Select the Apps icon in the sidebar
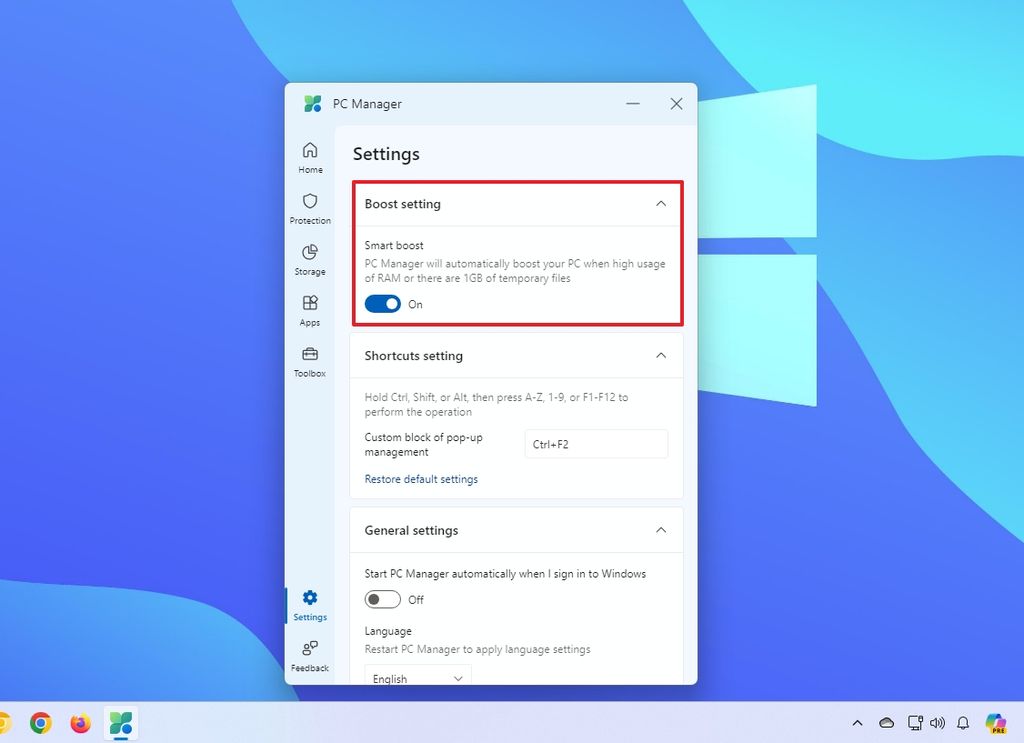Screen dimensions: 1024x743 coord(310,308)
